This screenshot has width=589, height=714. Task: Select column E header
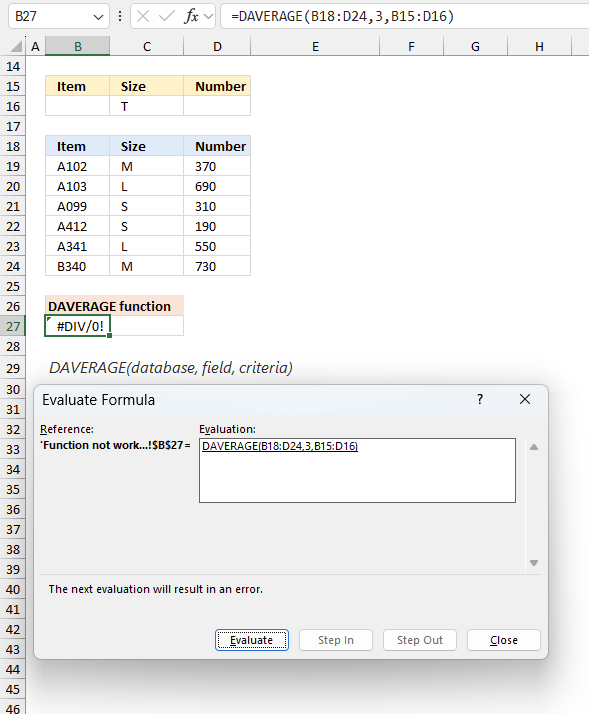315,46
